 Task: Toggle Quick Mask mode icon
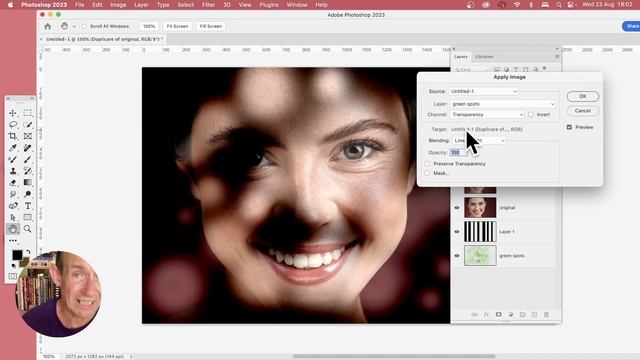click(x=13, y=276)
